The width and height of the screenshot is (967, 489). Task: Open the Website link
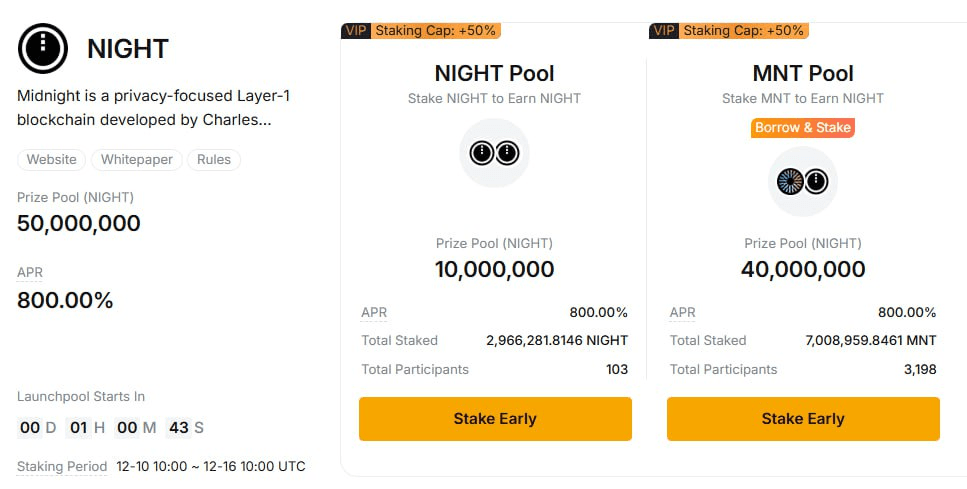tap(51, 160)
